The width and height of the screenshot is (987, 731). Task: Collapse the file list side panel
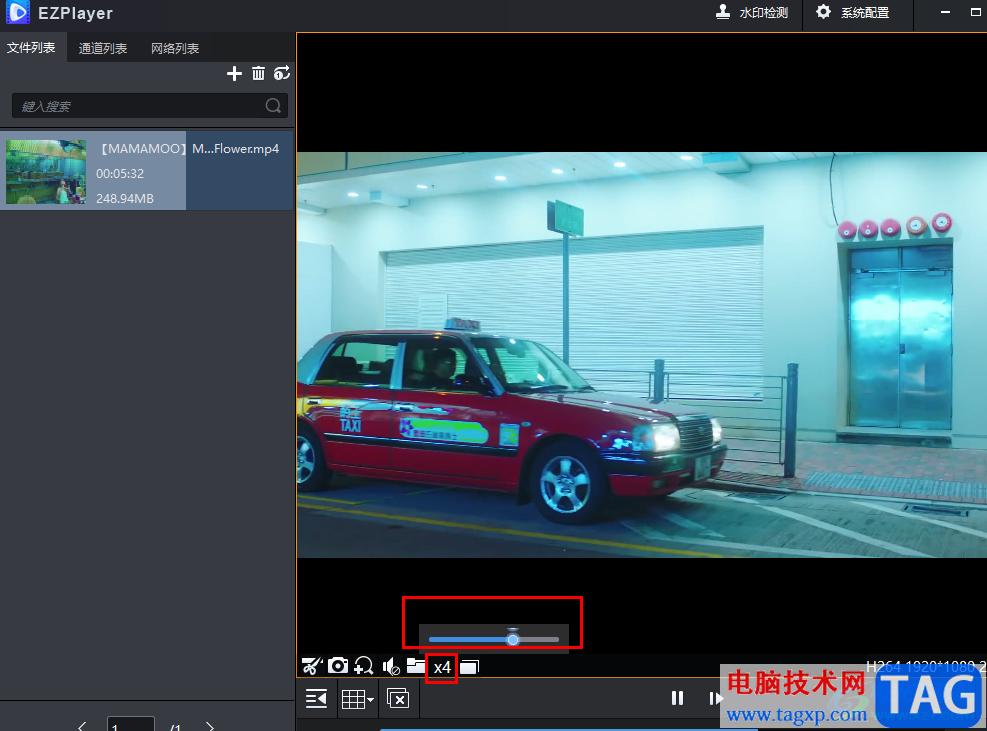[316, 698]
